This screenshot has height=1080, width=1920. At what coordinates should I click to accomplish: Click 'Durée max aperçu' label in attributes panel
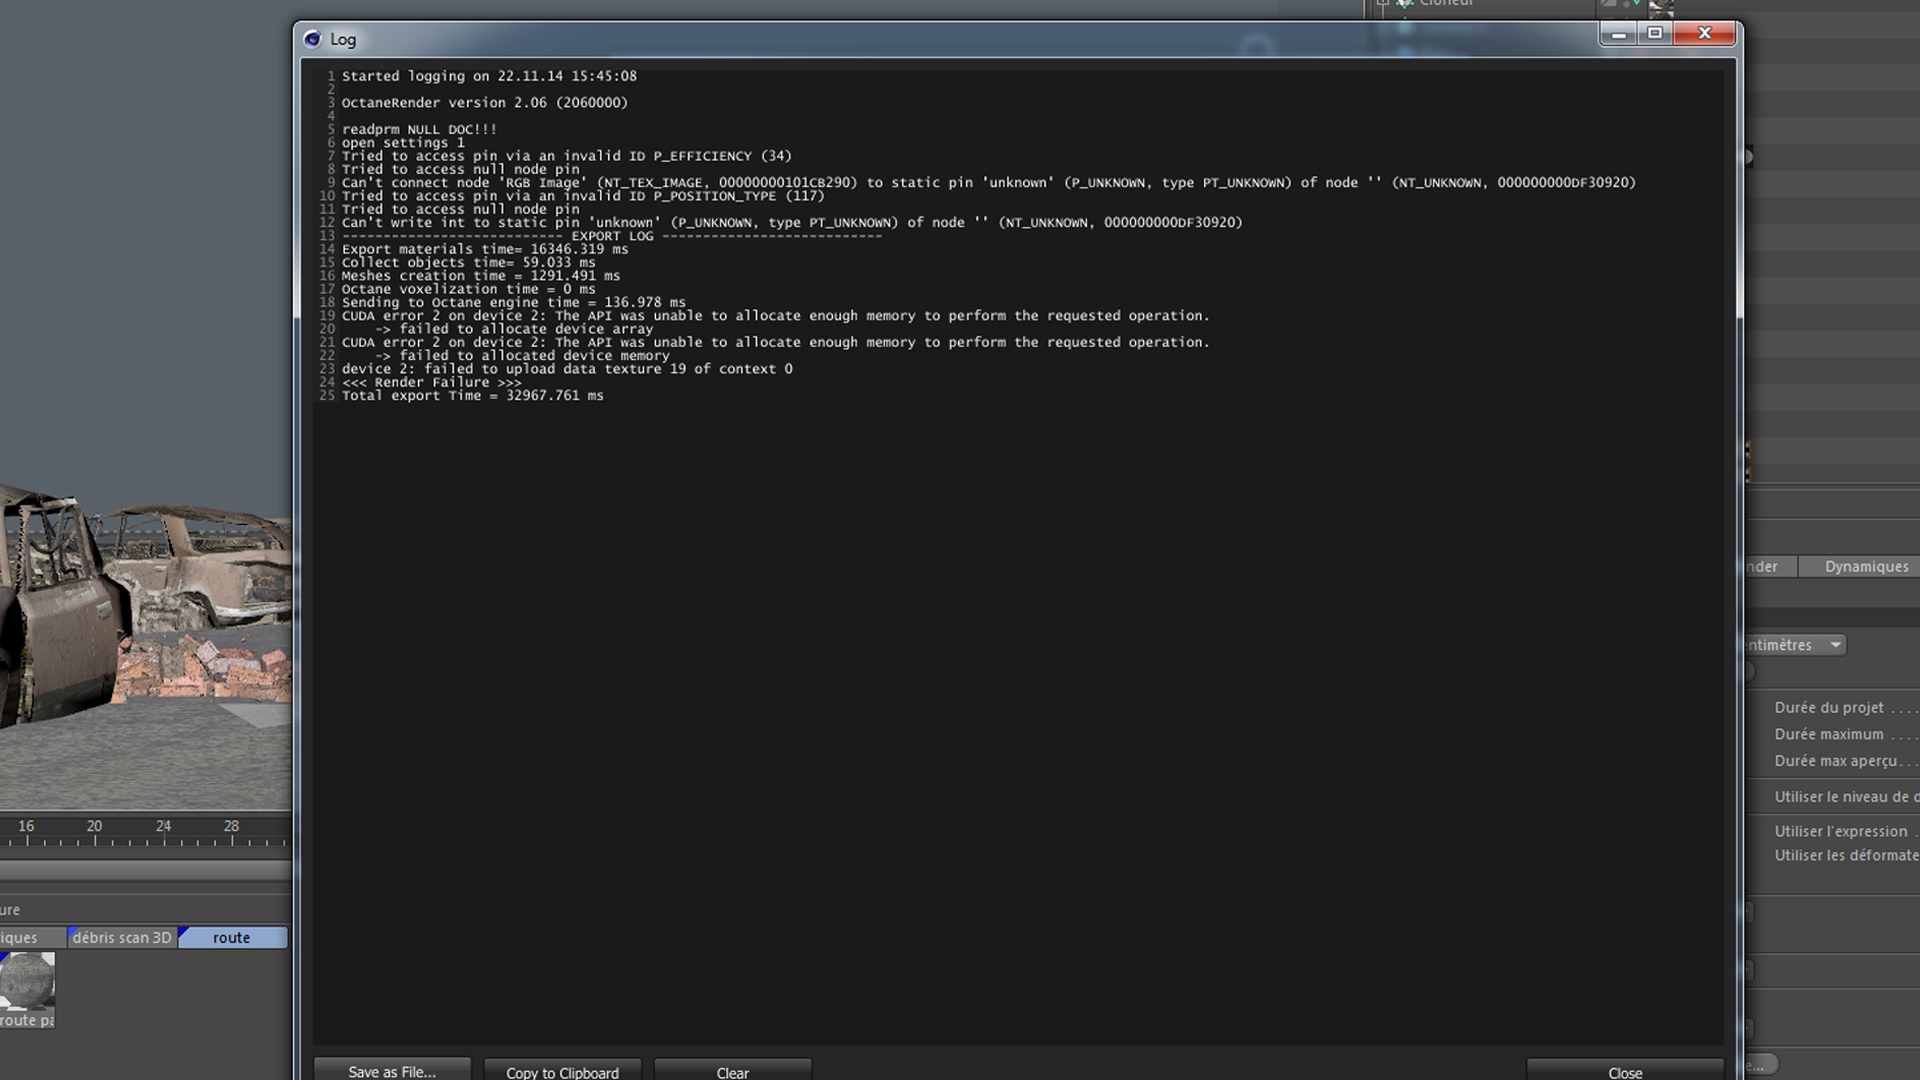click(x=1836, y=761)
